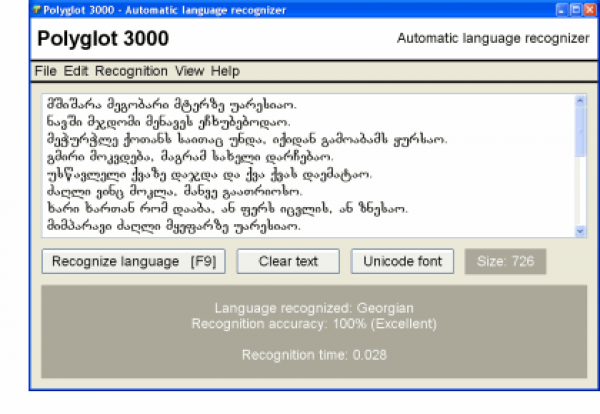The width and height of the screenshot is (600, 414).
Task: Click the Recognize language [F9] button
Action: (x=134, y=261)
